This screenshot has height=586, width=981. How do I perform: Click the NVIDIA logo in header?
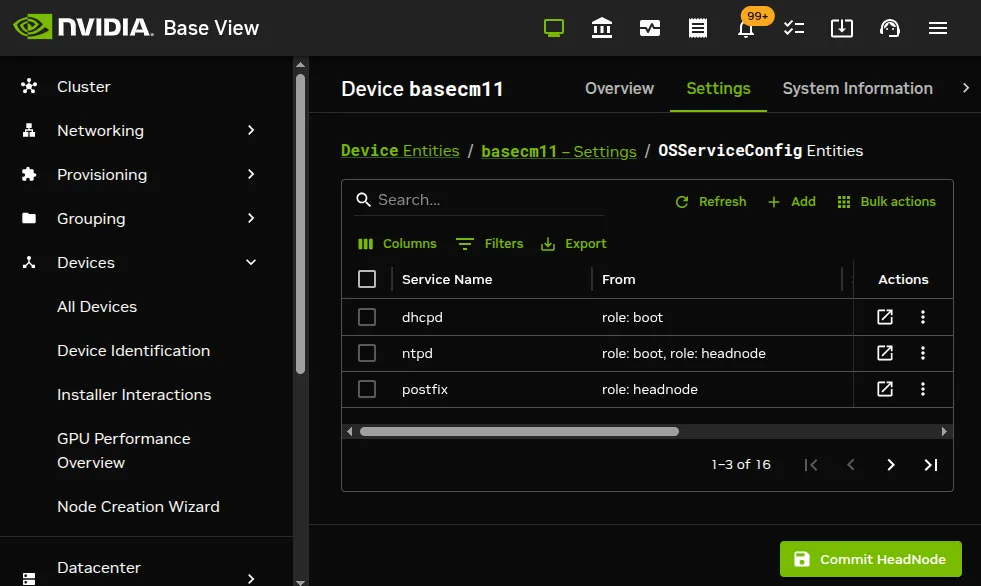point(83,28)
